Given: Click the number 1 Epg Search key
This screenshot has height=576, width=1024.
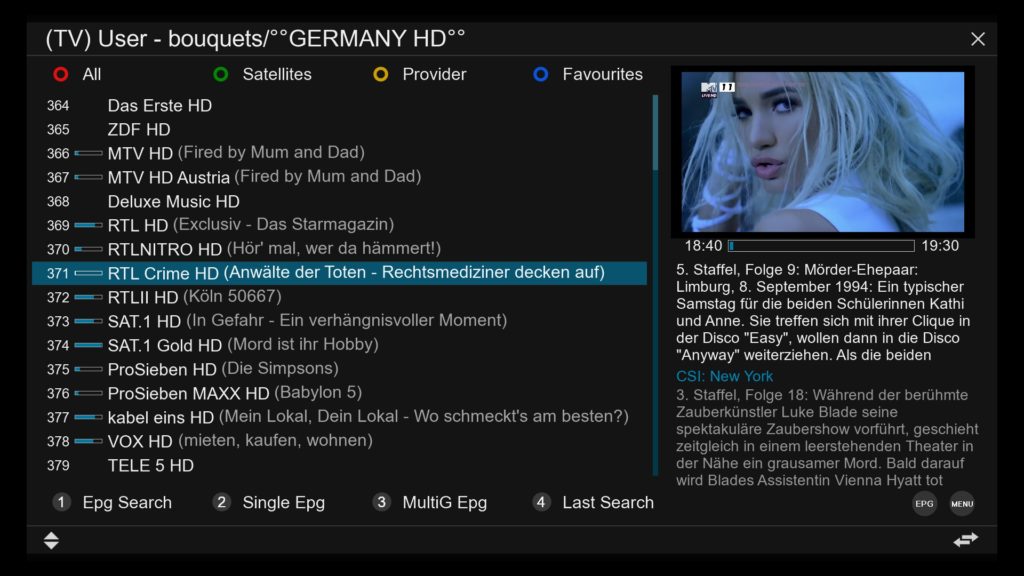Looking at the screenshot, I should click(61, 502).
